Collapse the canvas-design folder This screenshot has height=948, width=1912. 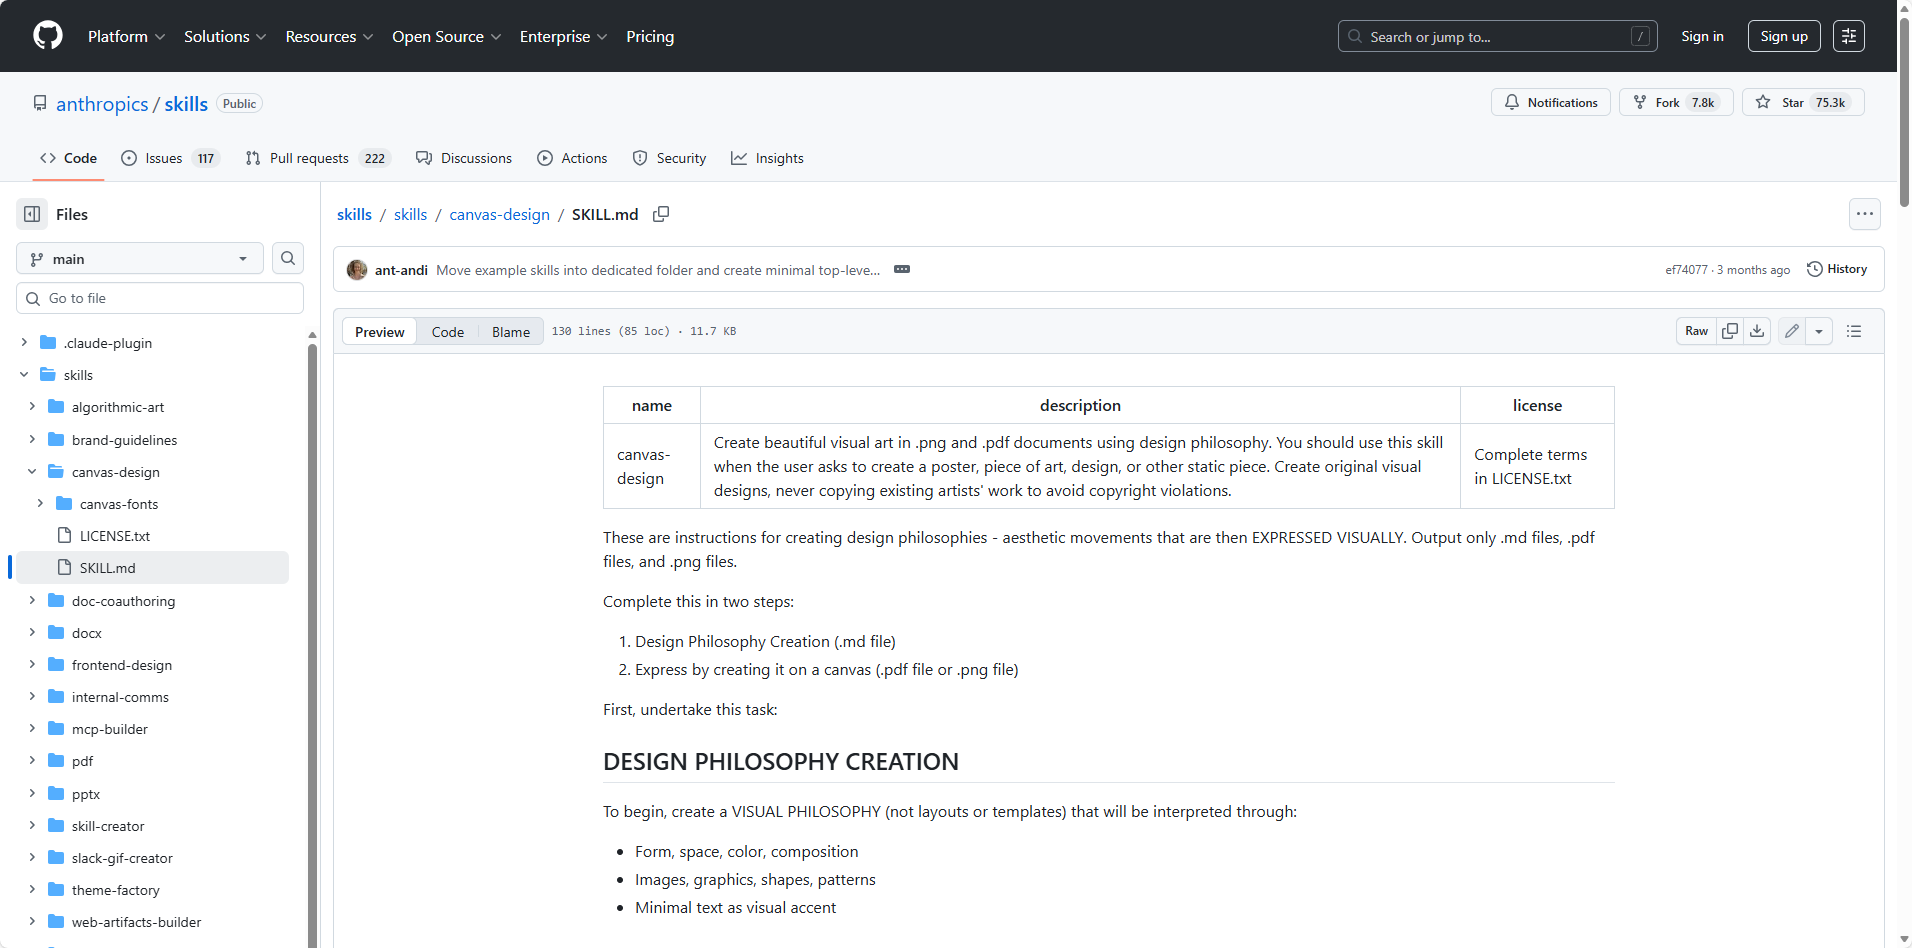(x=32, y=472)
